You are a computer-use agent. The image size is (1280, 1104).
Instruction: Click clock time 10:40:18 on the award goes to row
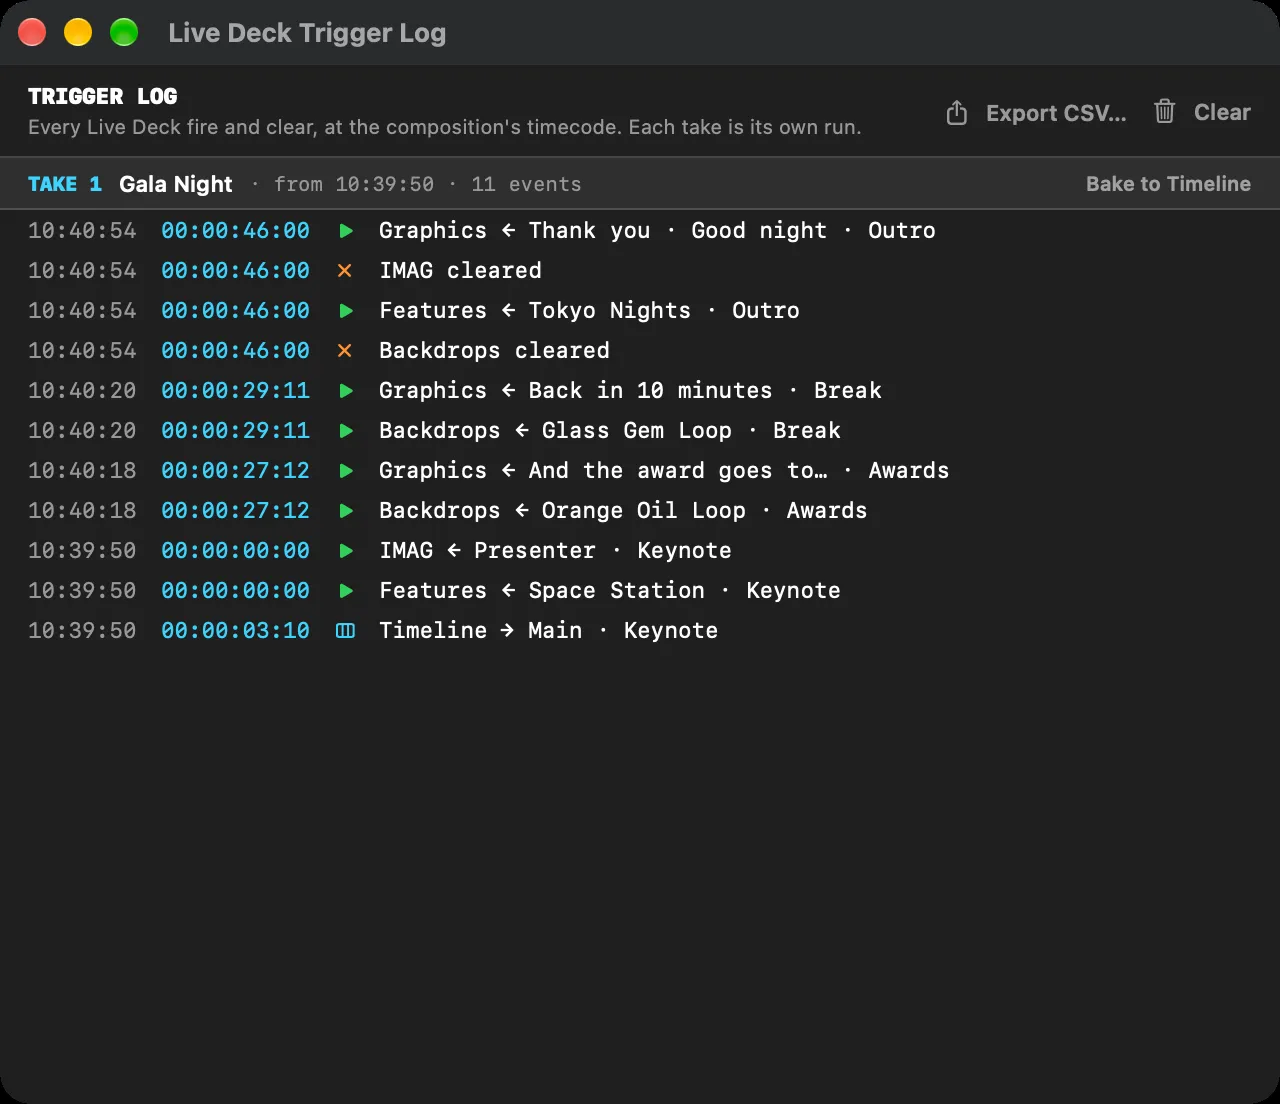[x=82, y=471]
